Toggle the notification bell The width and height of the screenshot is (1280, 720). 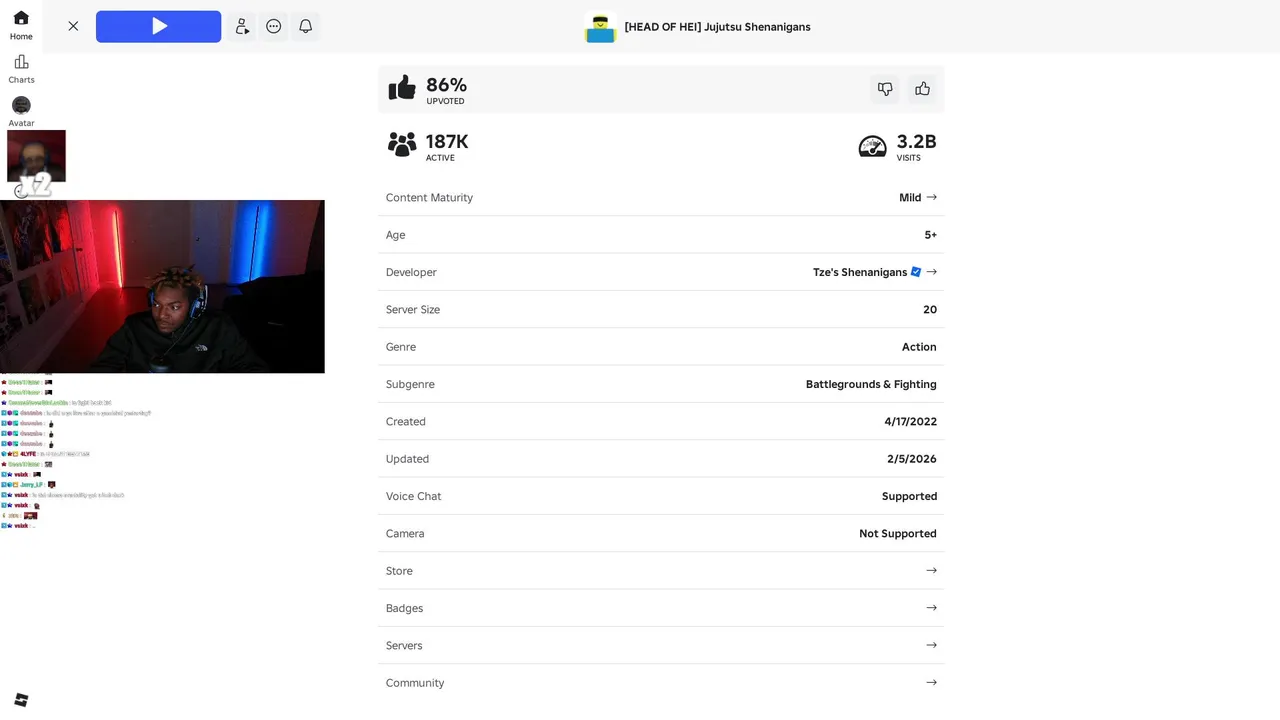click(x=306, y=27)
